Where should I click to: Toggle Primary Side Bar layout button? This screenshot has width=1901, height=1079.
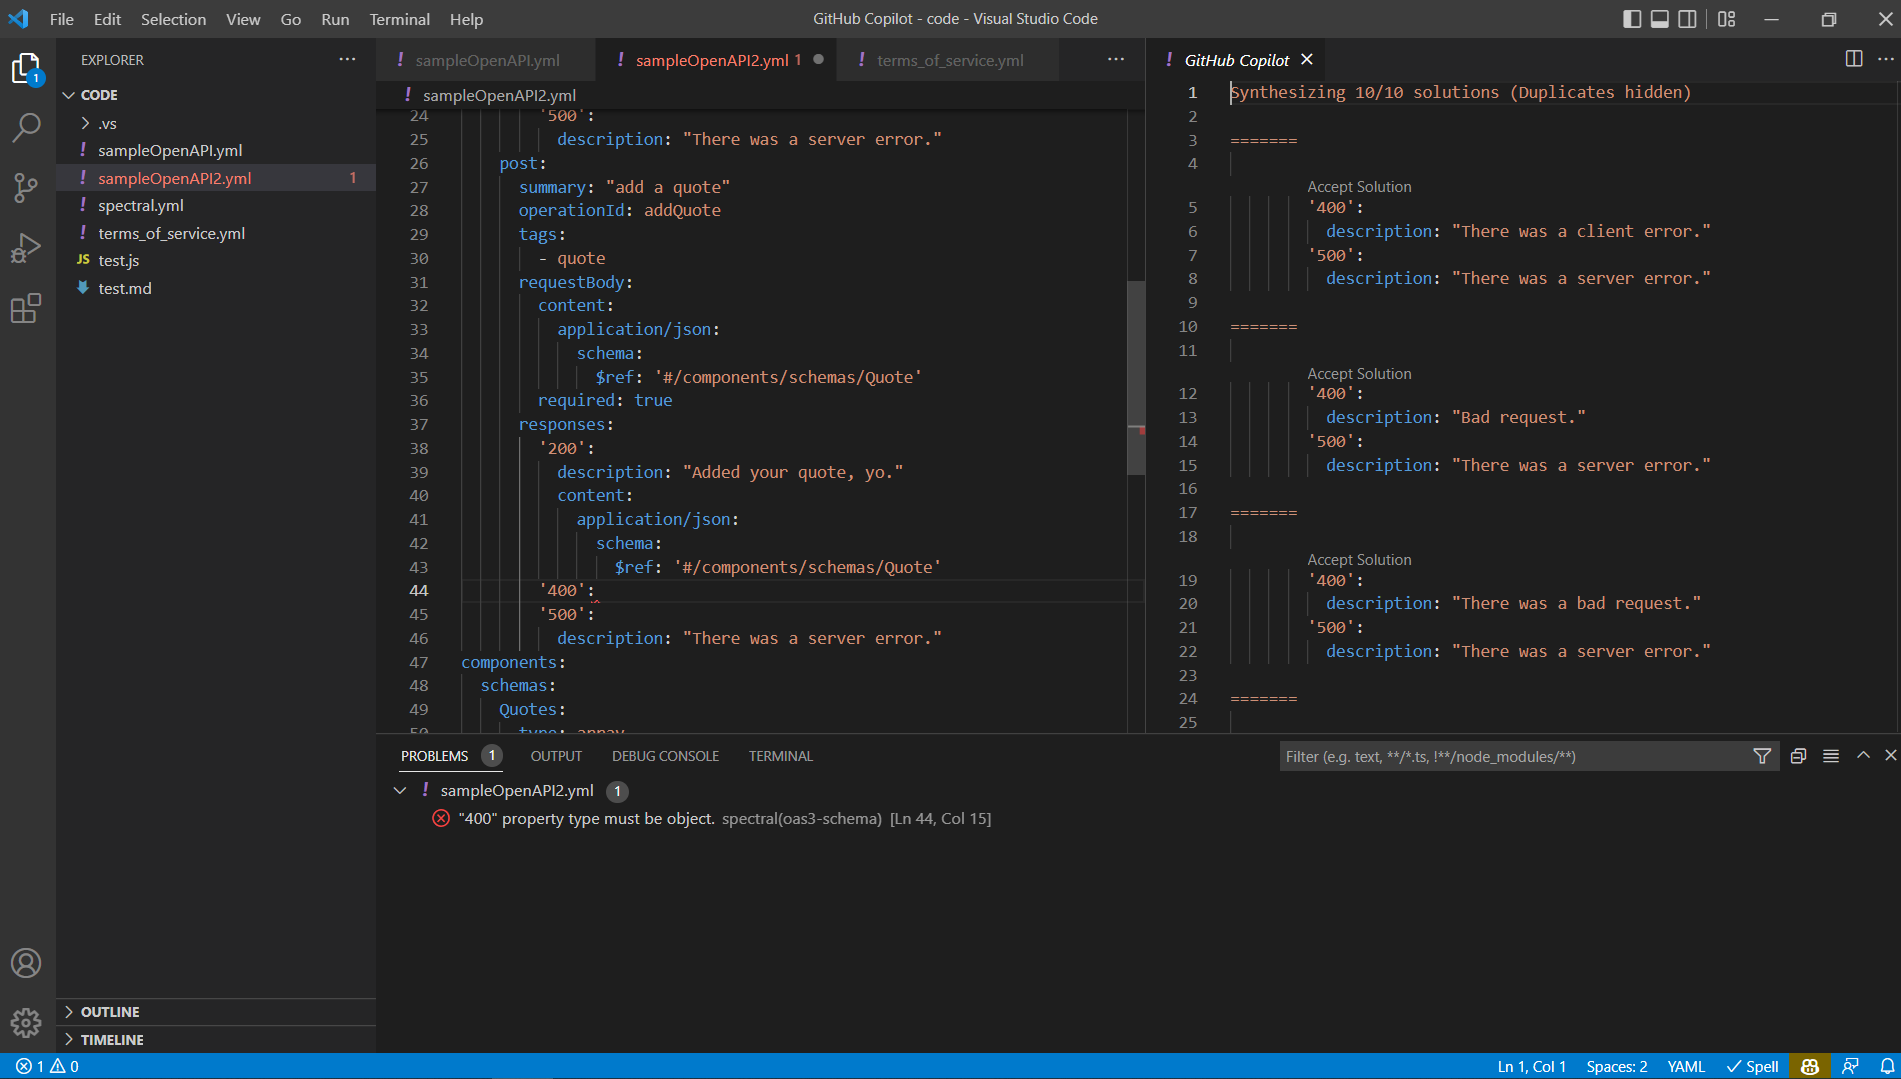pos(1632,19)
